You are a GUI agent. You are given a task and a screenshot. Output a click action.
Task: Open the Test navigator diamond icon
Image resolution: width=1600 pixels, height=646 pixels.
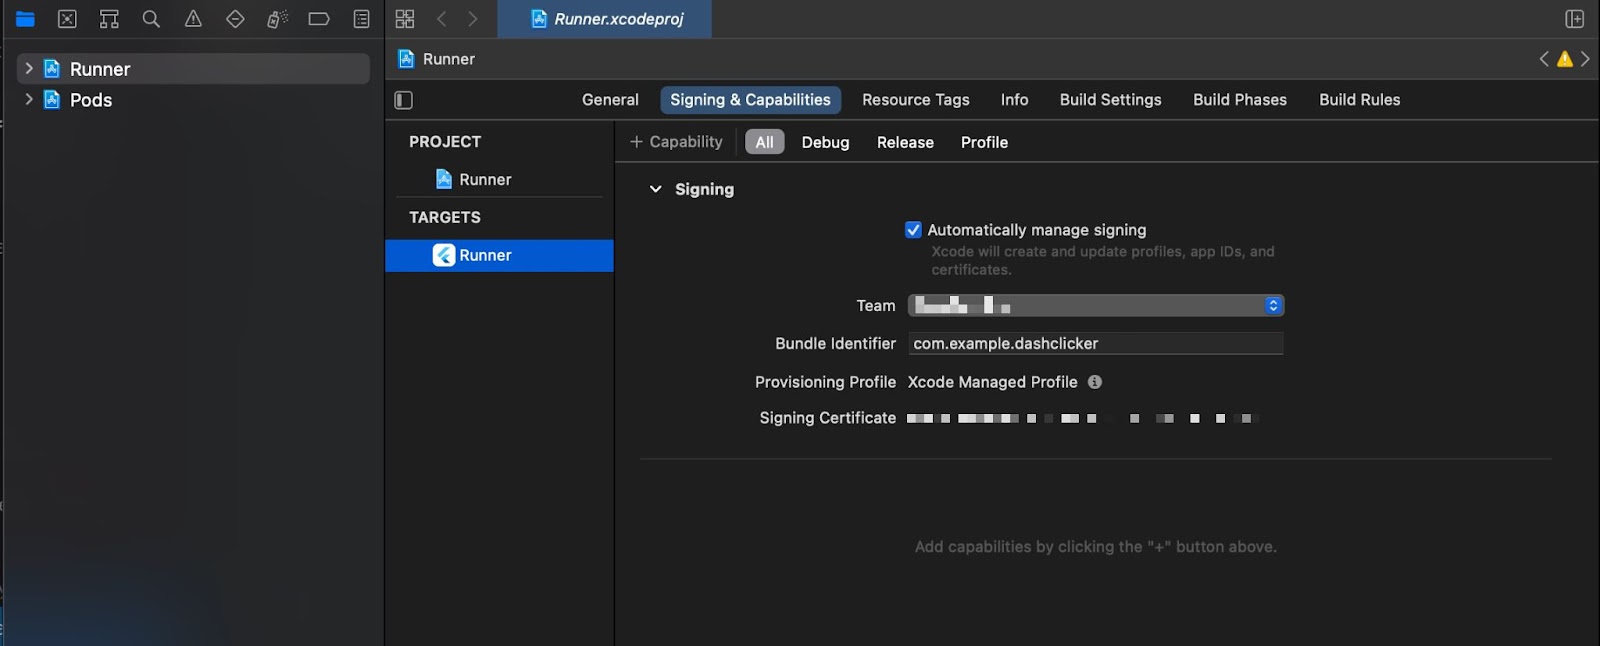(235, 19)
